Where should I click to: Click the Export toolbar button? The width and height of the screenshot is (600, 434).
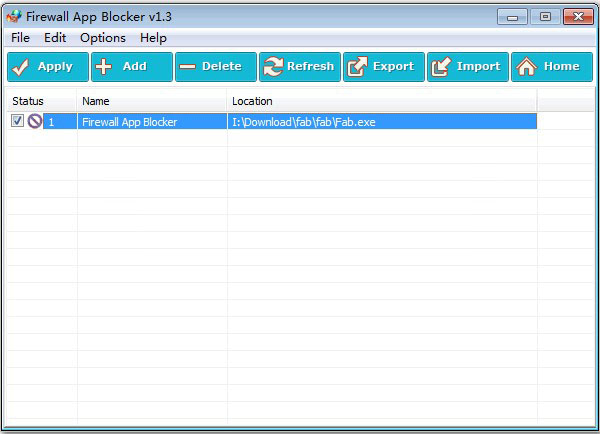[384, 67]
